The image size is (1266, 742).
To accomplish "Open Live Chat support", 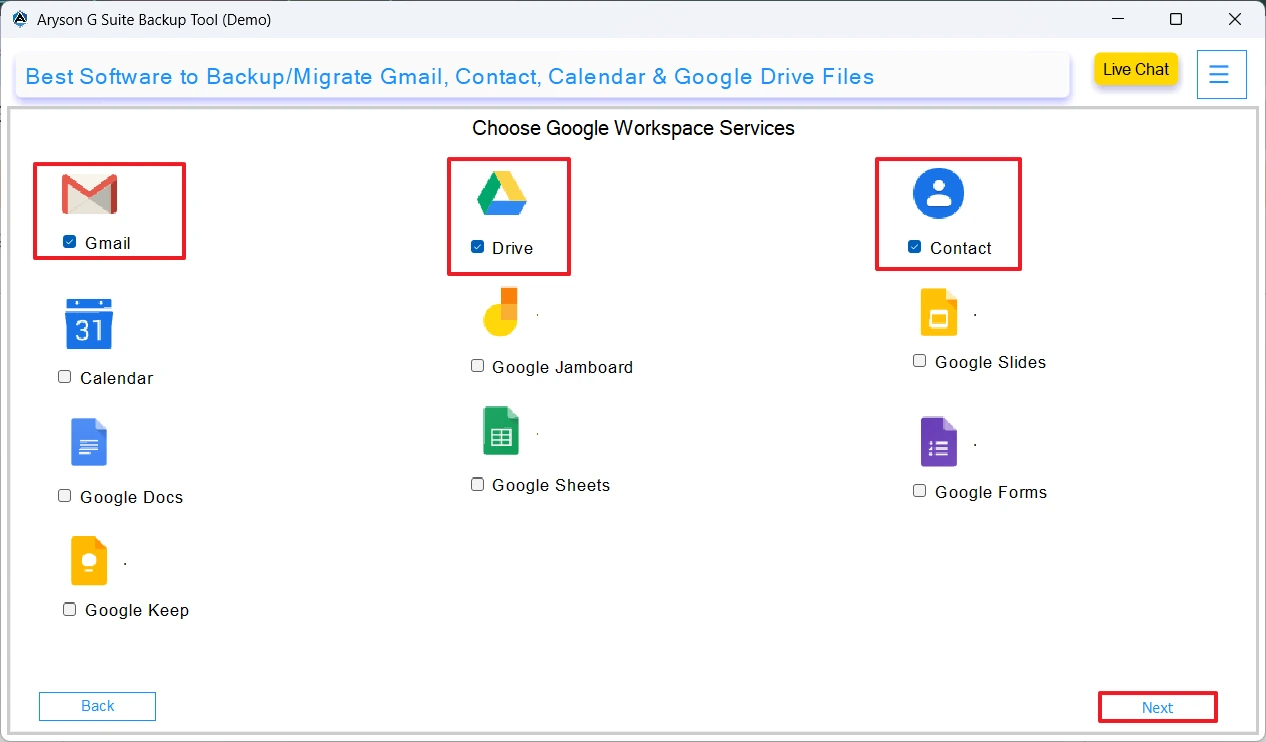I will 1136,69.
